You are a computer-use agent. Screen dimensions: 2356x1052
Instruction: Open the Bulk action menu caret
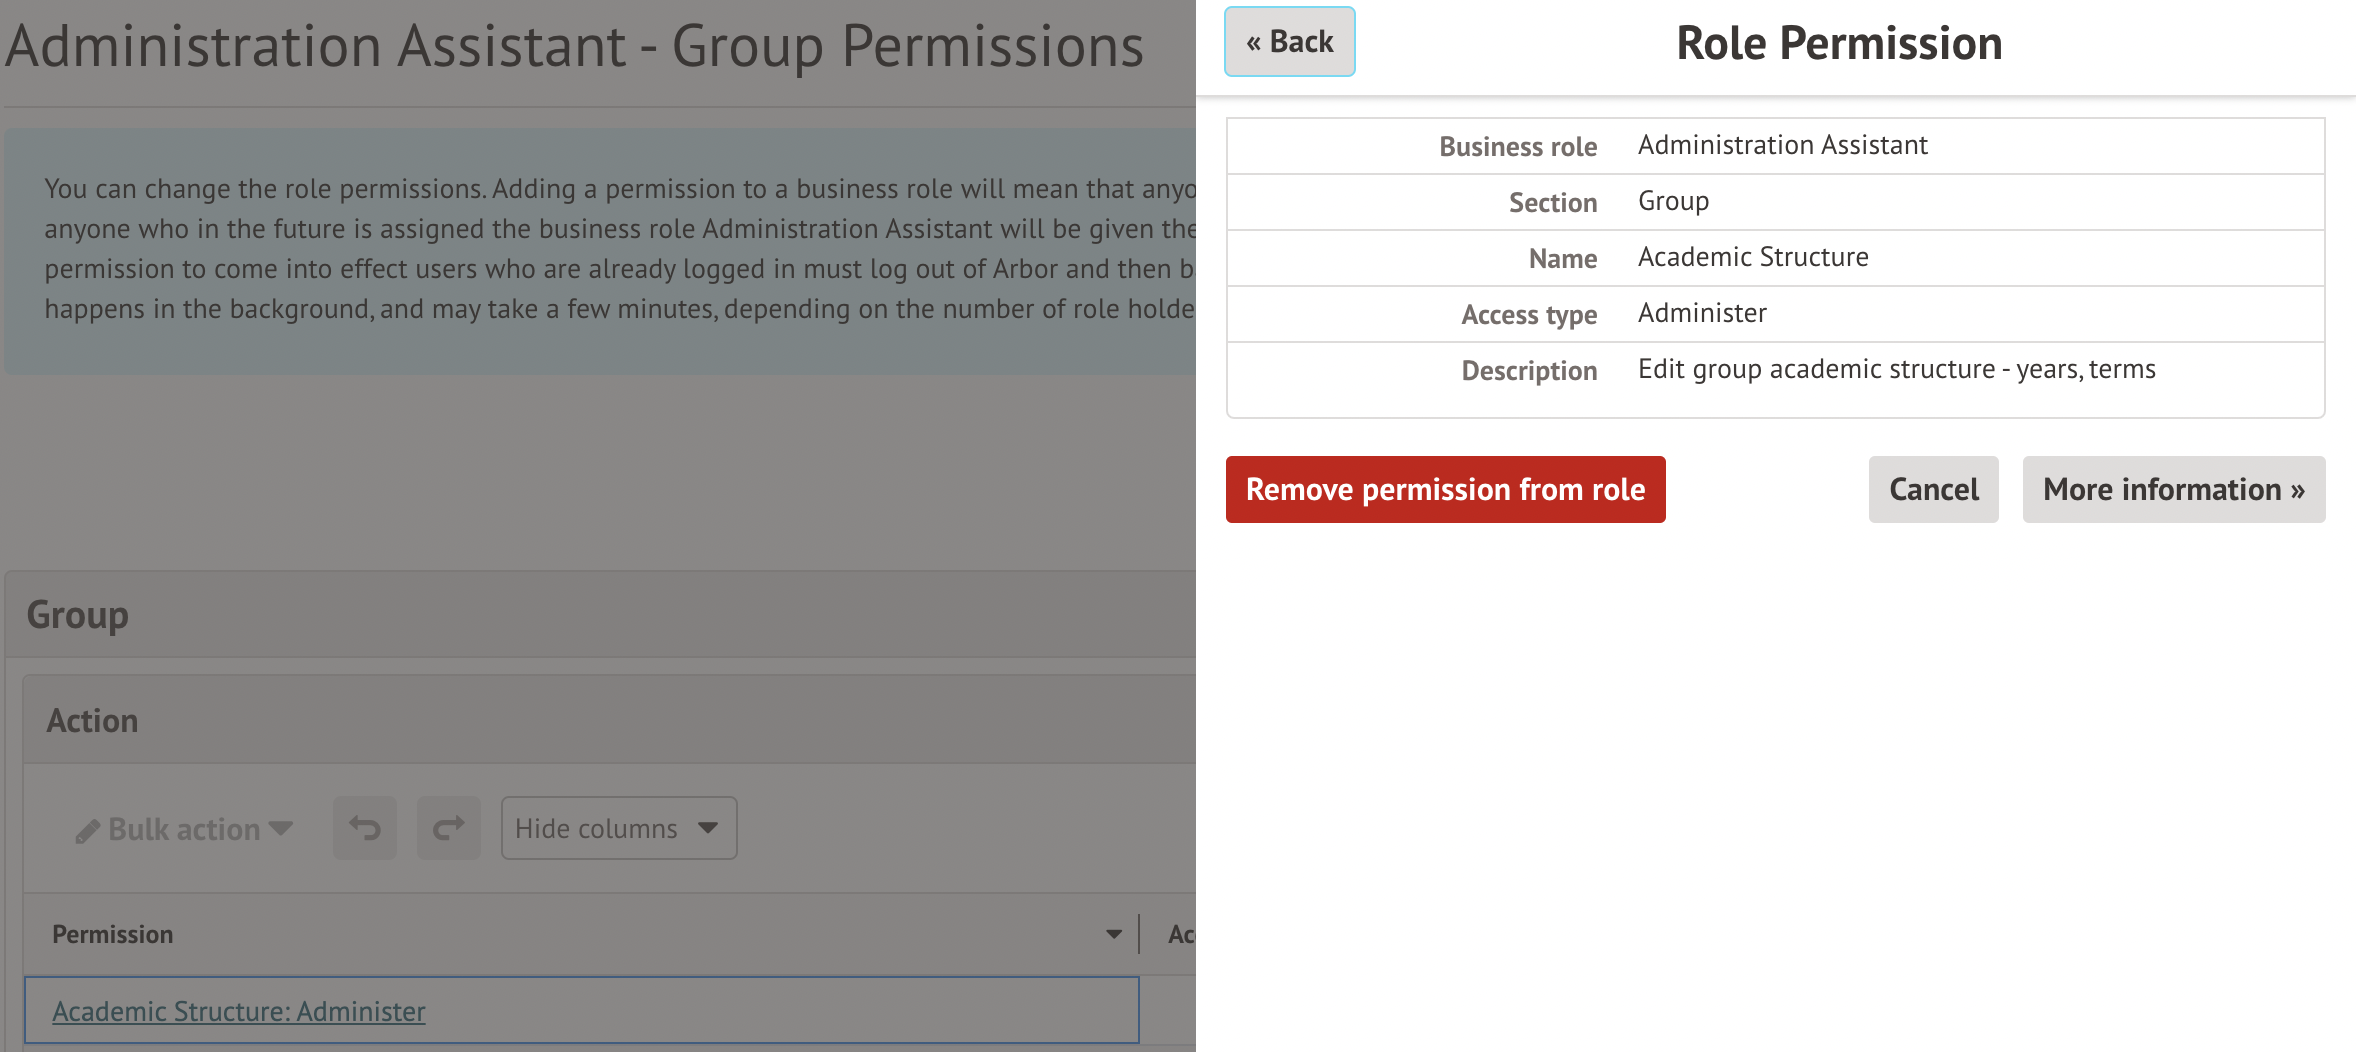tap(281, 828)
